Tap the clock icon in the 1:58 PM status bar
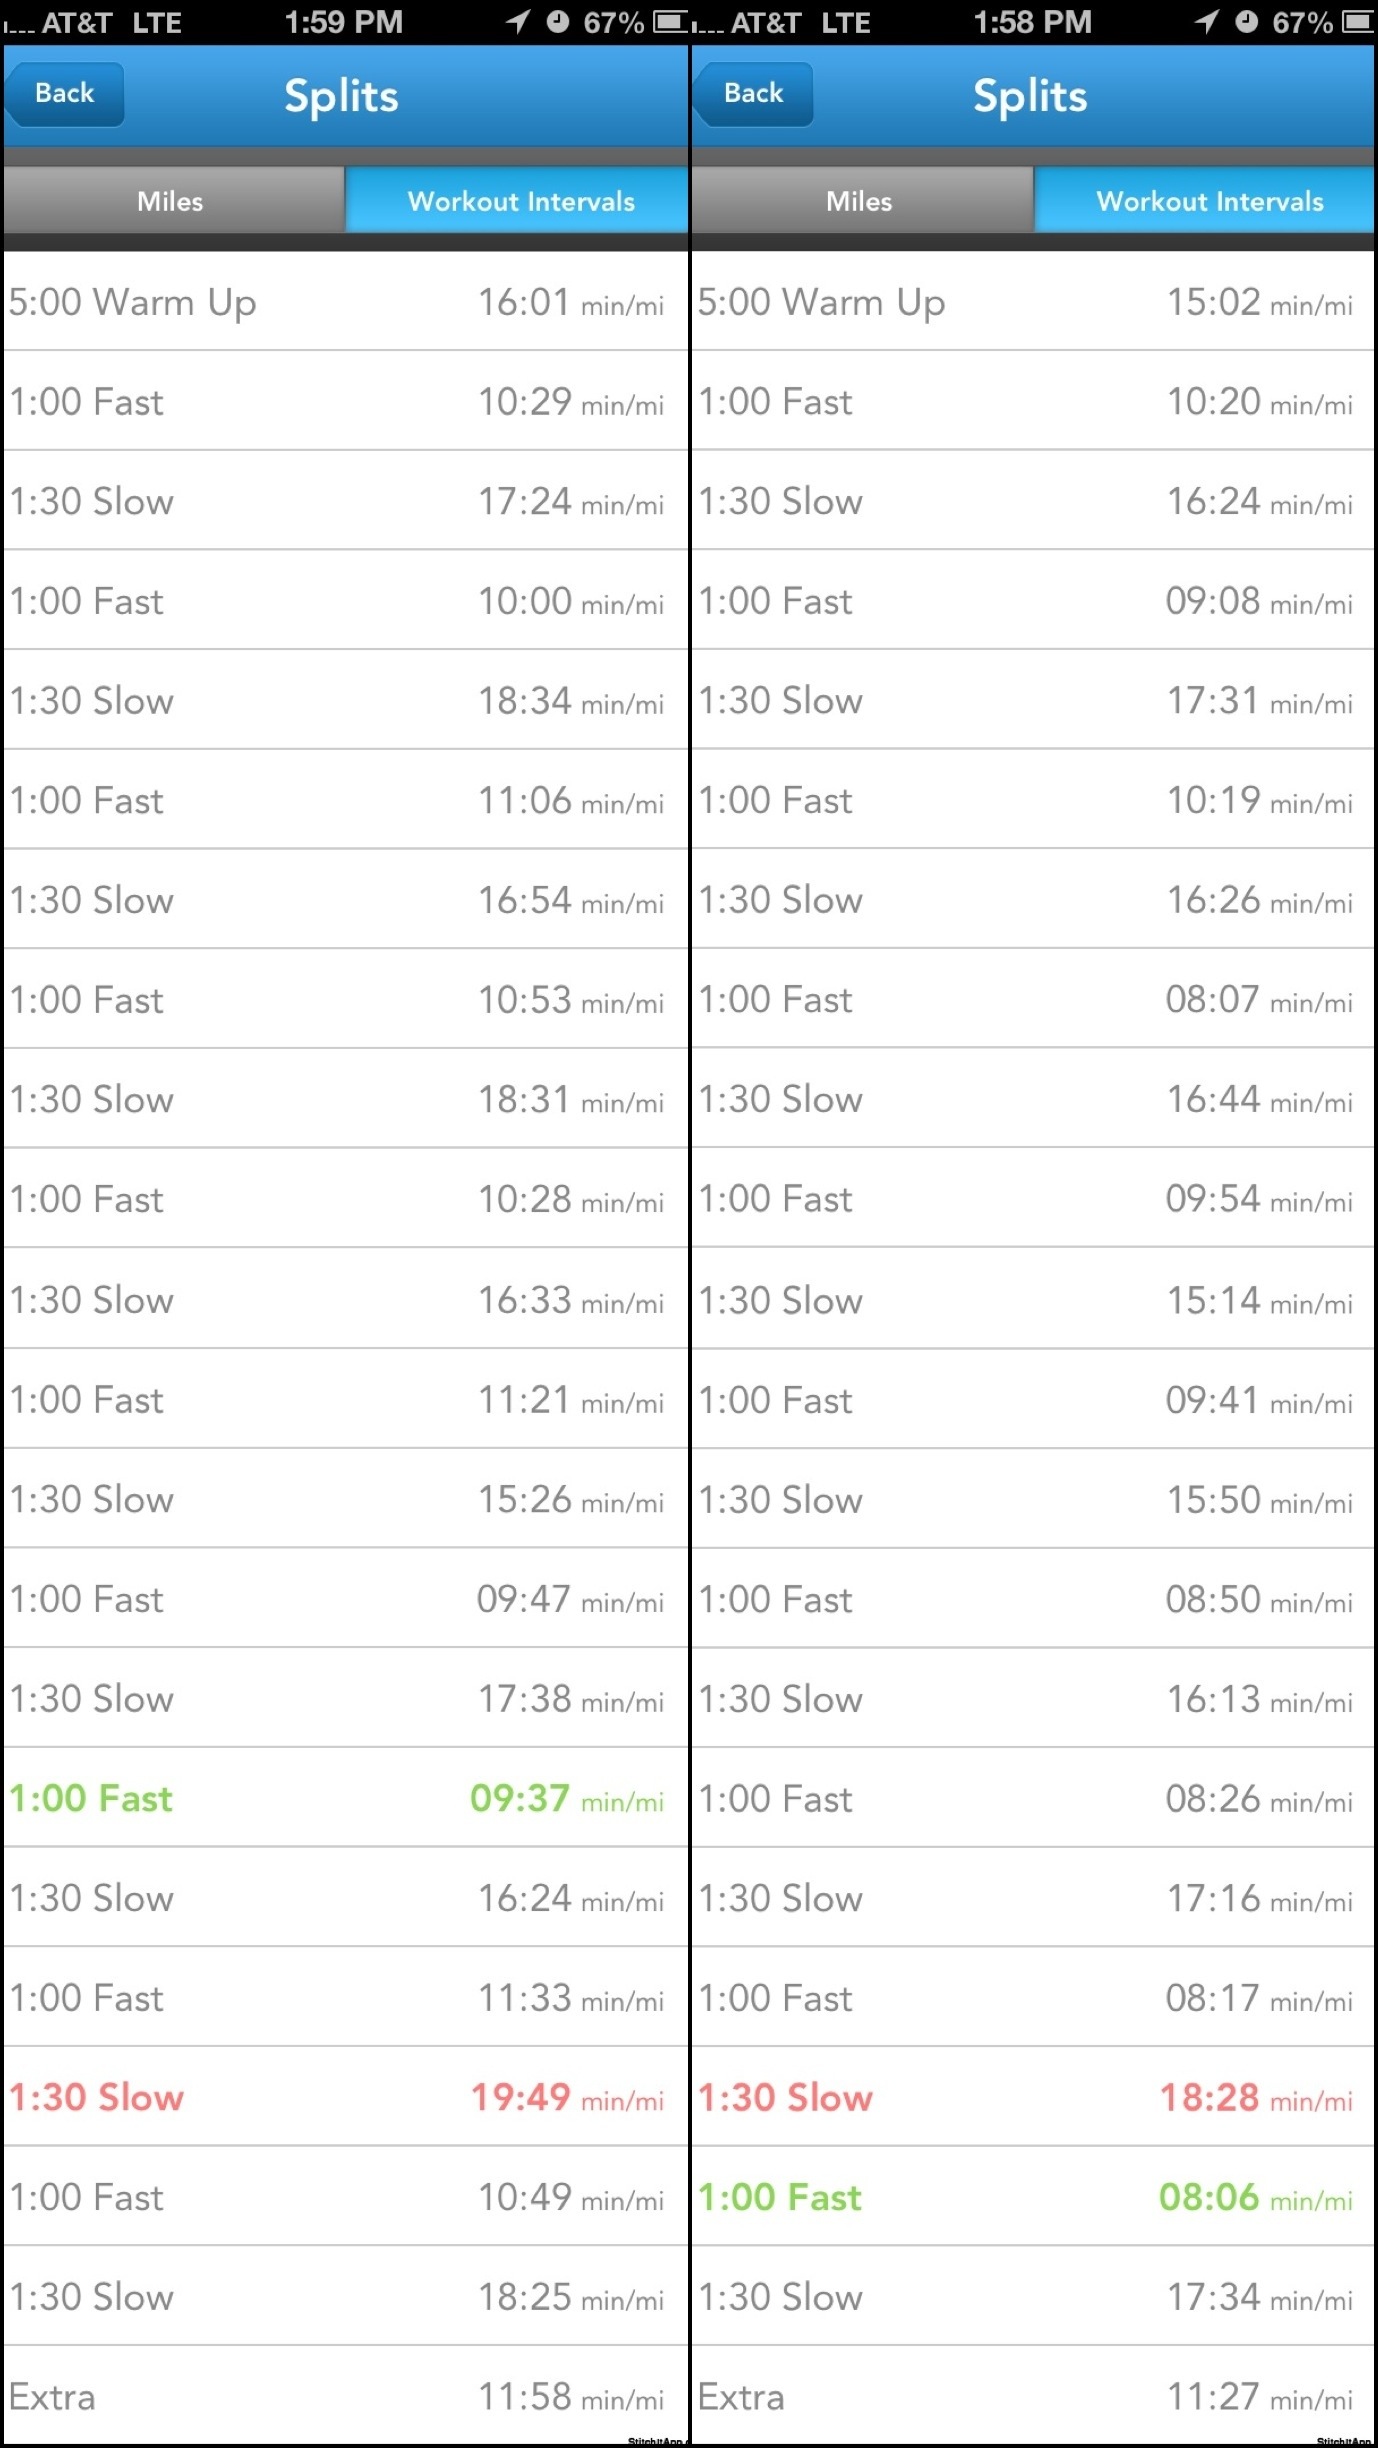 [1246, 21]
